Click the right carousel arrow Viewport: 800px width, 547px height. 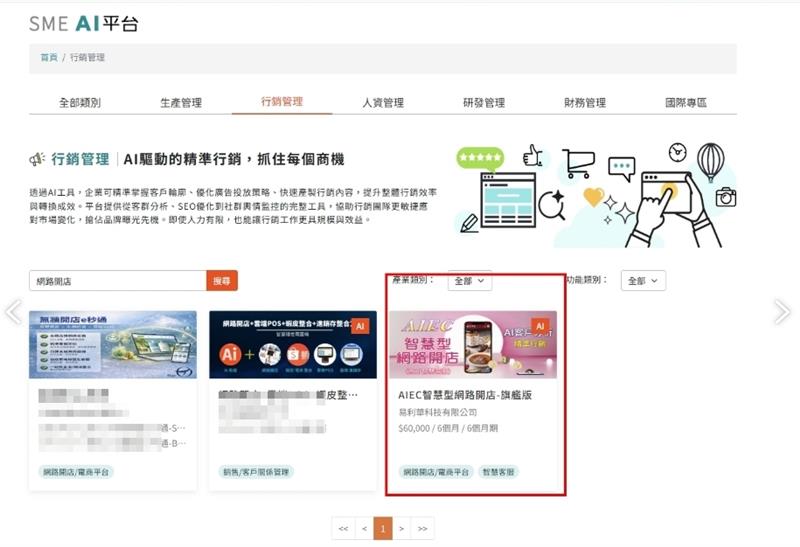[x=782, y=312]
